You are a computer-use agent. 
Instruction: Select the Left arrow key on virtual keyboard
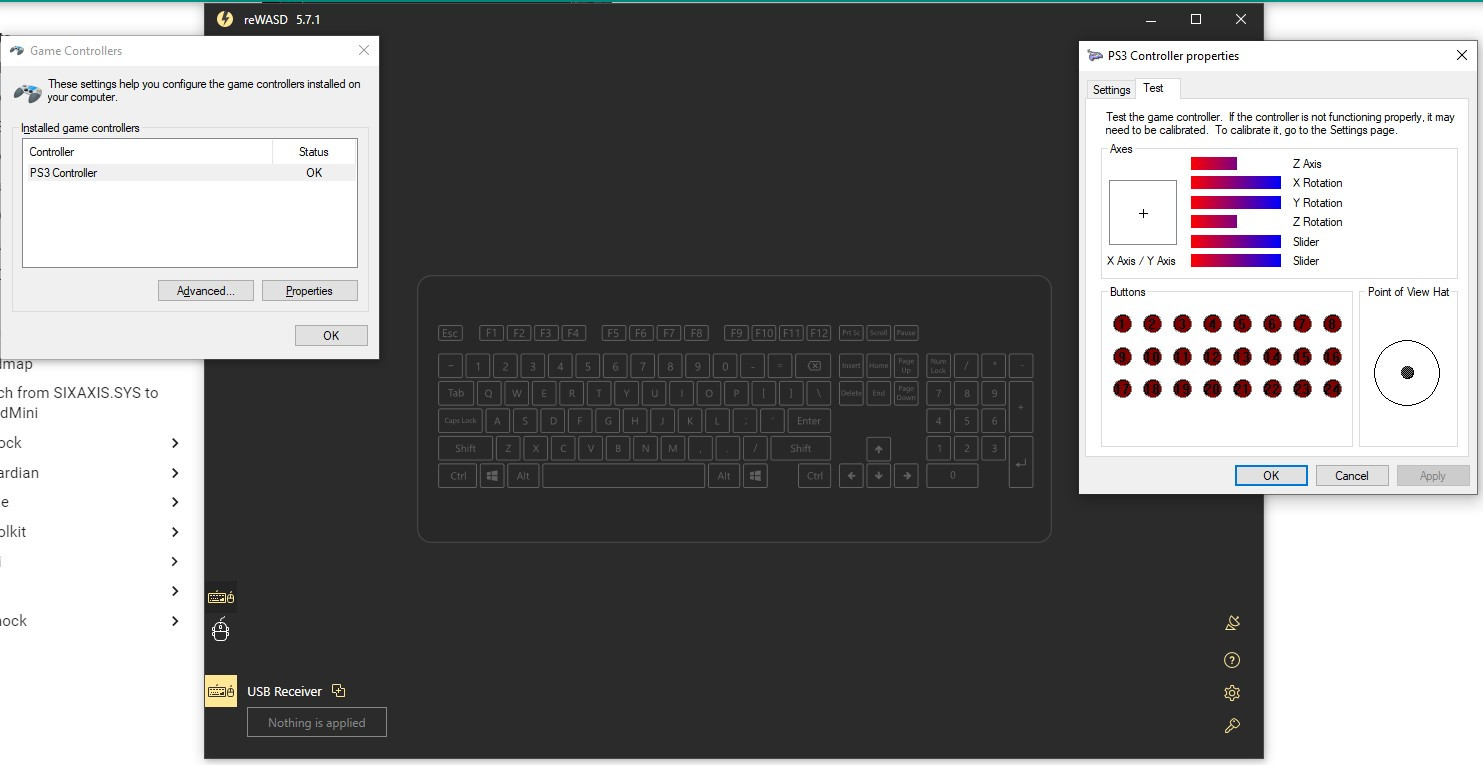851,476
